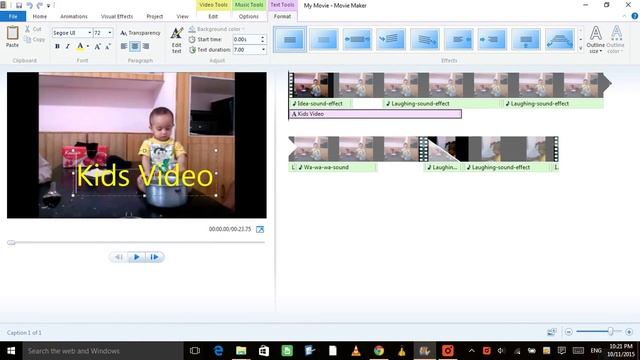Click the Start time input field

click(246, 39)
